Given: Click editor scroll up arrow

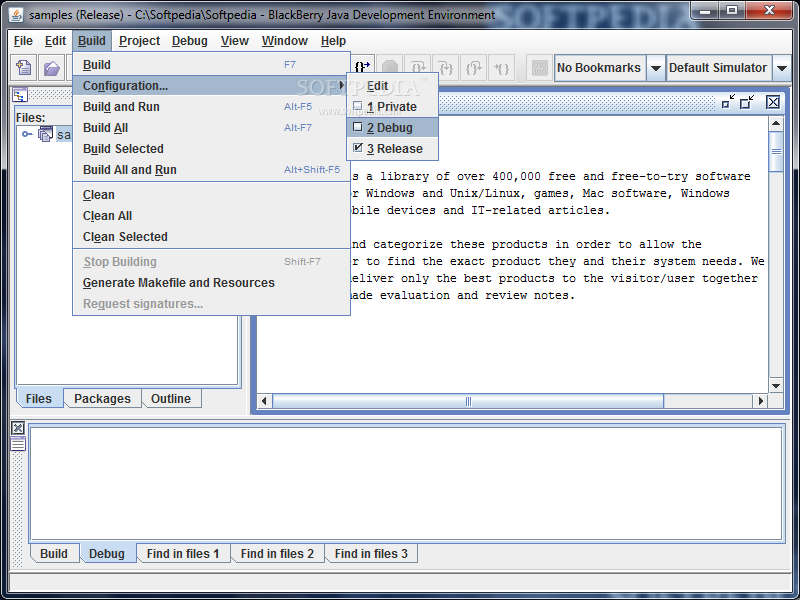Looking at the screenshot, I should click(x=776, y=123).
